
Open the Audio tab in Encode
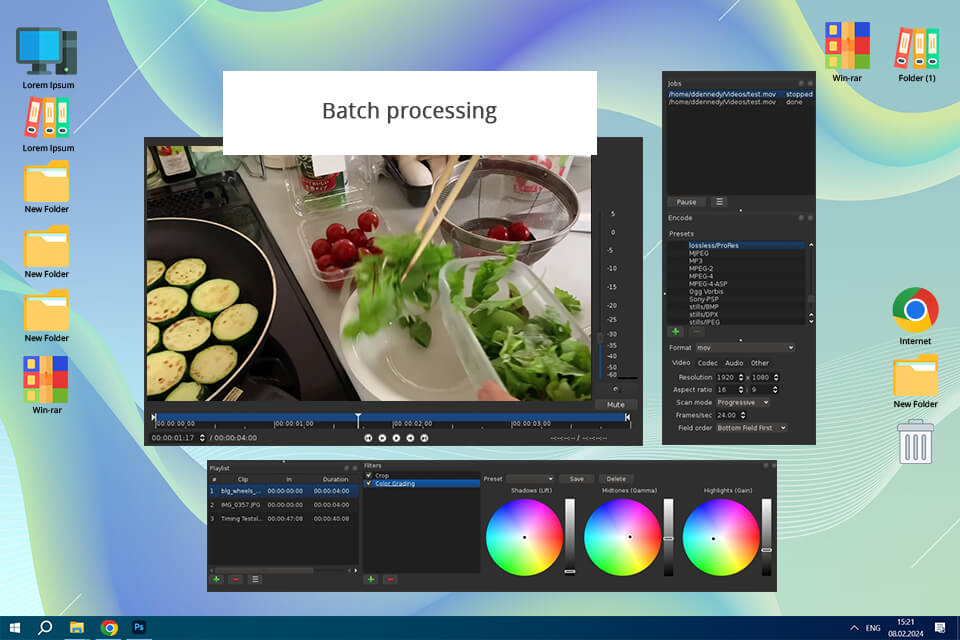pyautogui.click(x=734, y=363)
